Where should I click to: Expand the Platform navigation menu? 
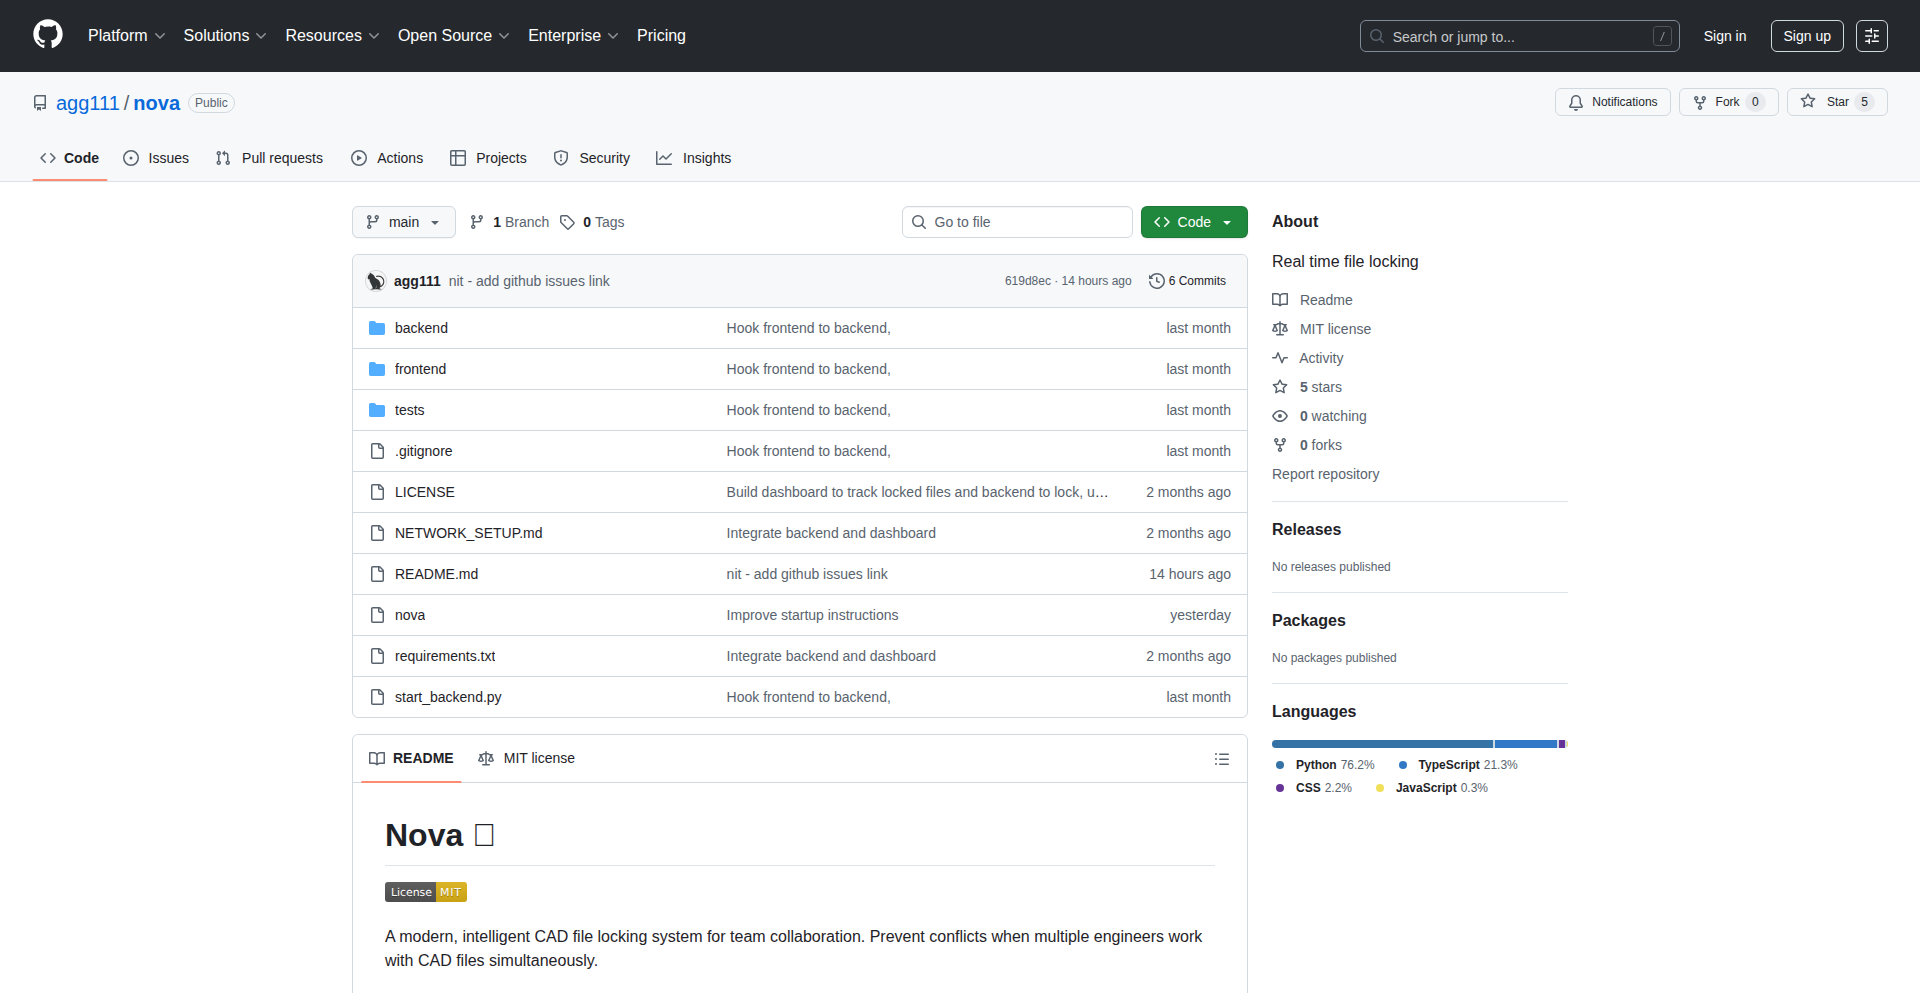pyautogui.click(x=126, y=35)
